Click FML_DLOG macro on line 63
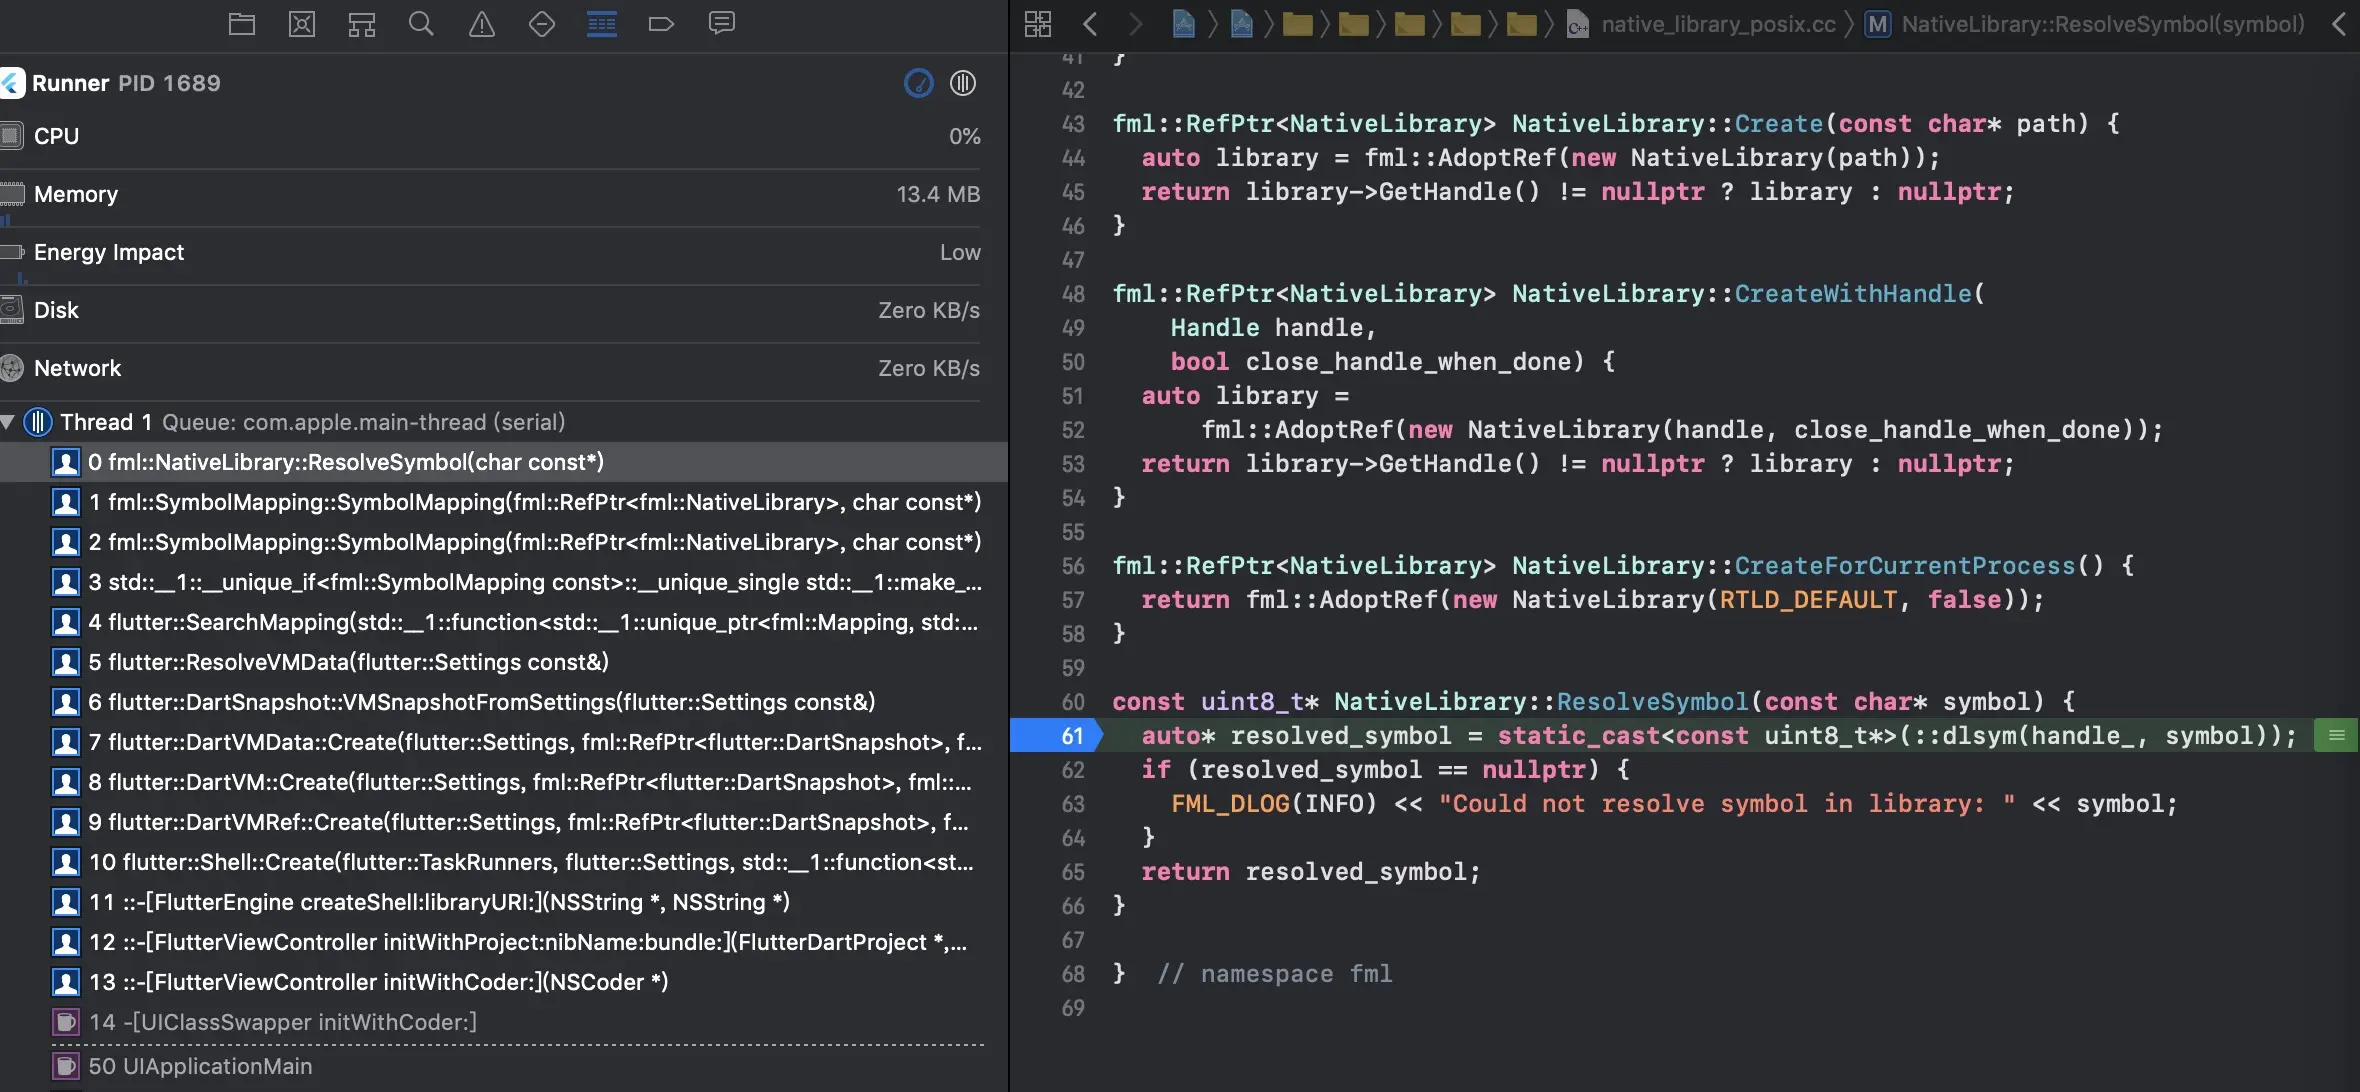Viewport: 2360px width, 1092px height. (x=1230, y=804)
